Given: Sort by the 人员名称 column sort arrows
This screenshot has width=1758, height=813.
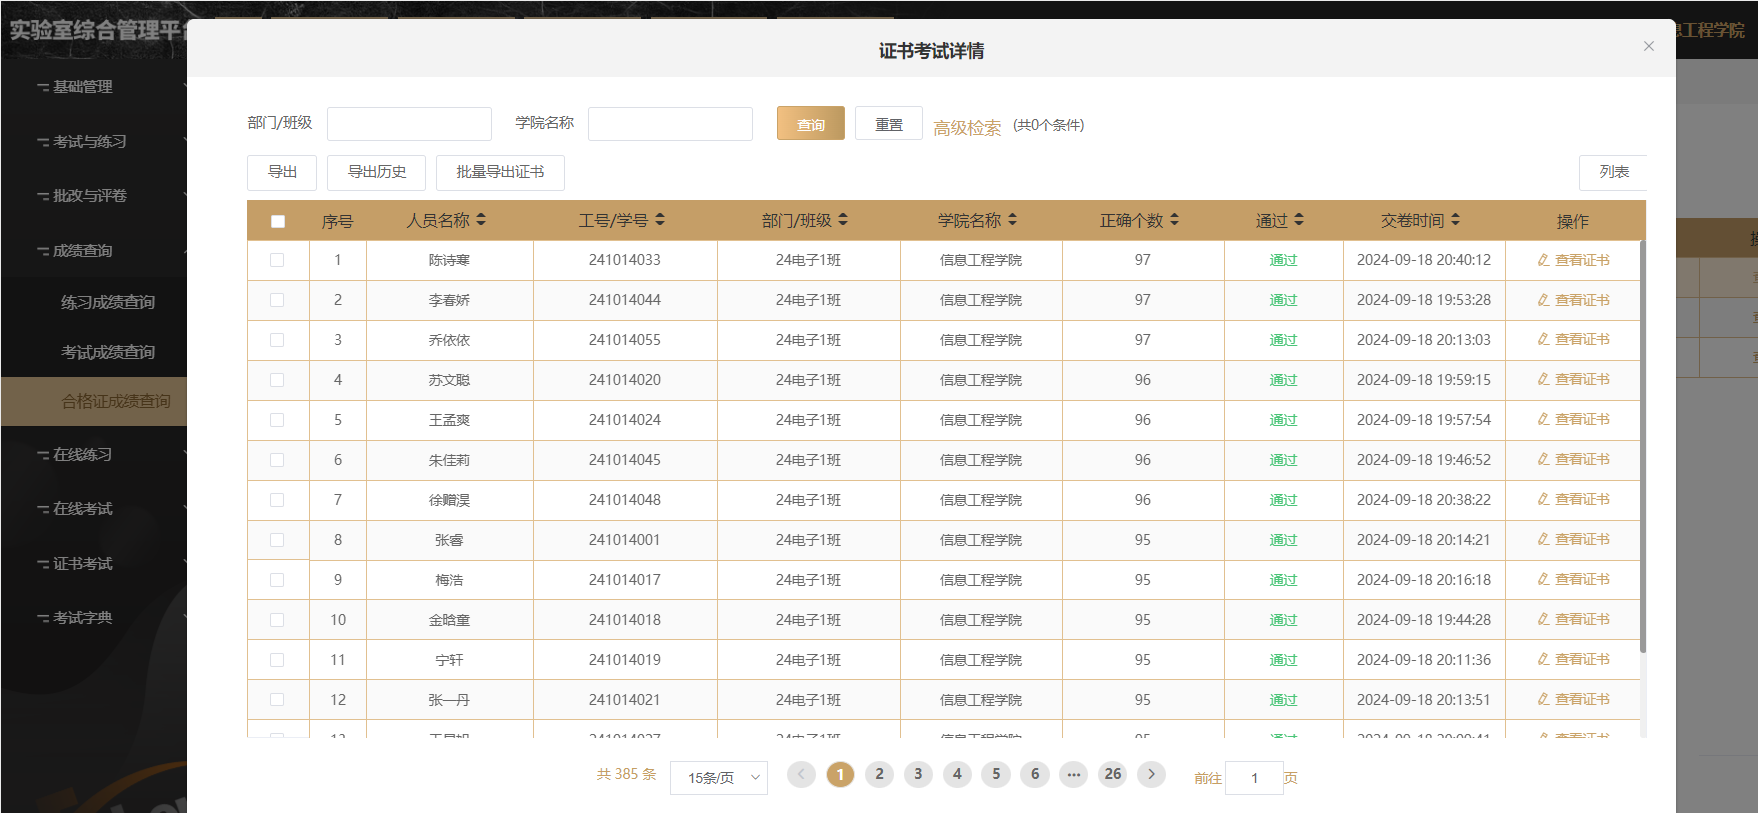Looking at the screenshot, I should coord(481,220).
